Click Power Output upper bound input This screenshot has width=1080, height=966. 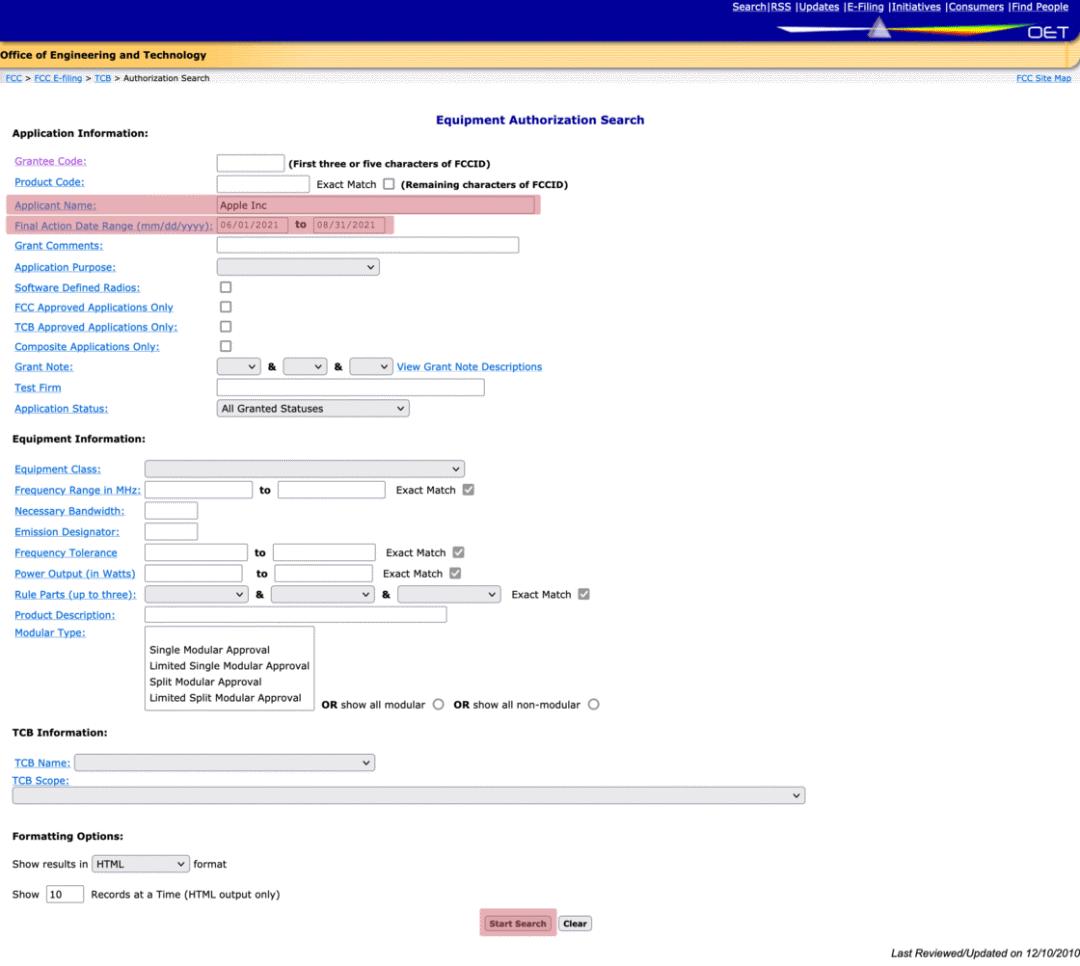click(324, 573)
